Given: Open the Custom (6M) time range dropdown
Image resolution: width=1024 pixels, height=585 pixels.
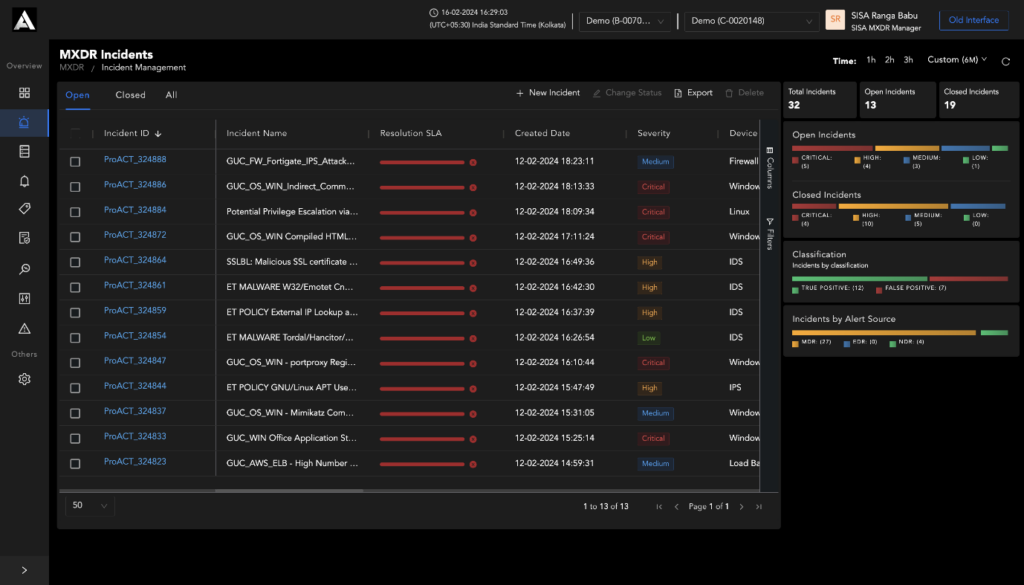Looking at the screenshot, I should [957, 60].
